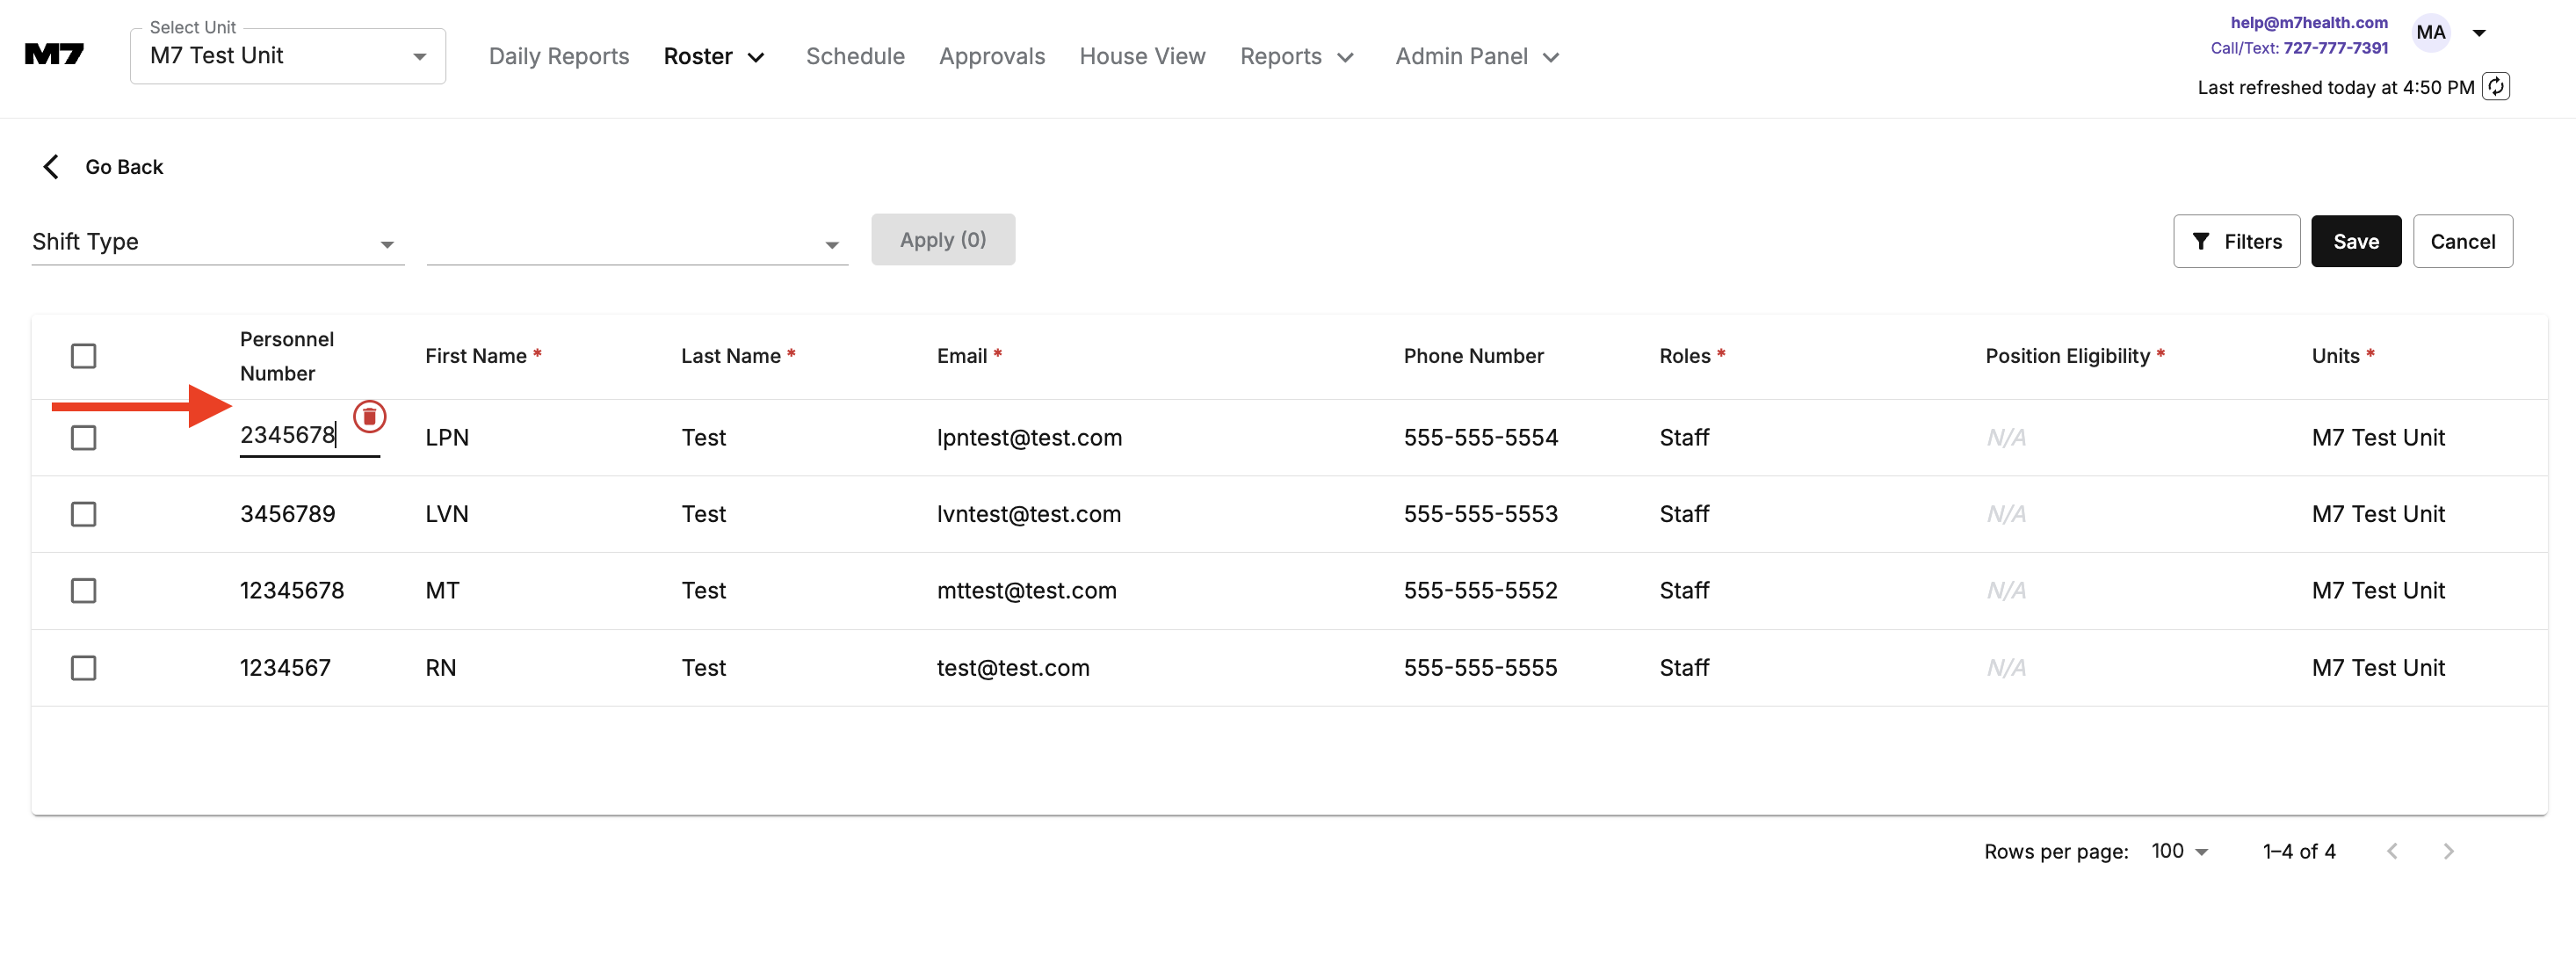Screen dimensions: 2576x979
Task: Open the Admin Panel menu
Action: 1476,56
